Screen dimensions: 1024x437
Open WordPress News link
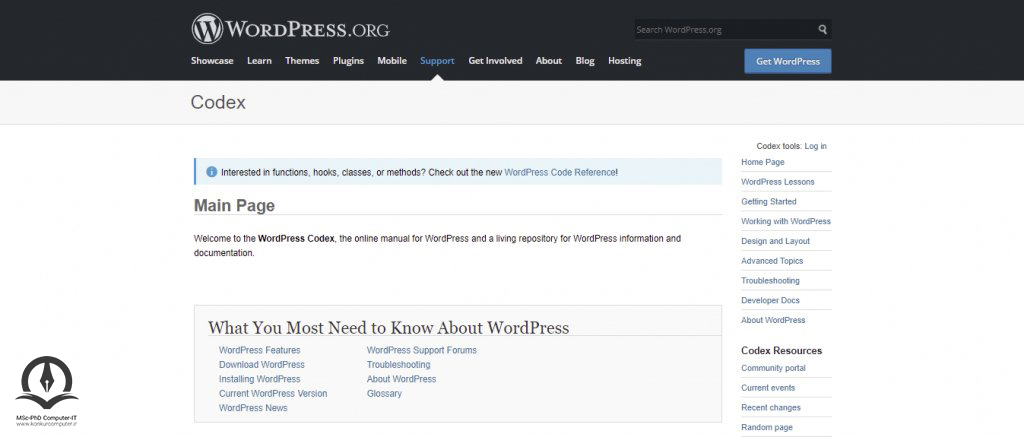253,408
